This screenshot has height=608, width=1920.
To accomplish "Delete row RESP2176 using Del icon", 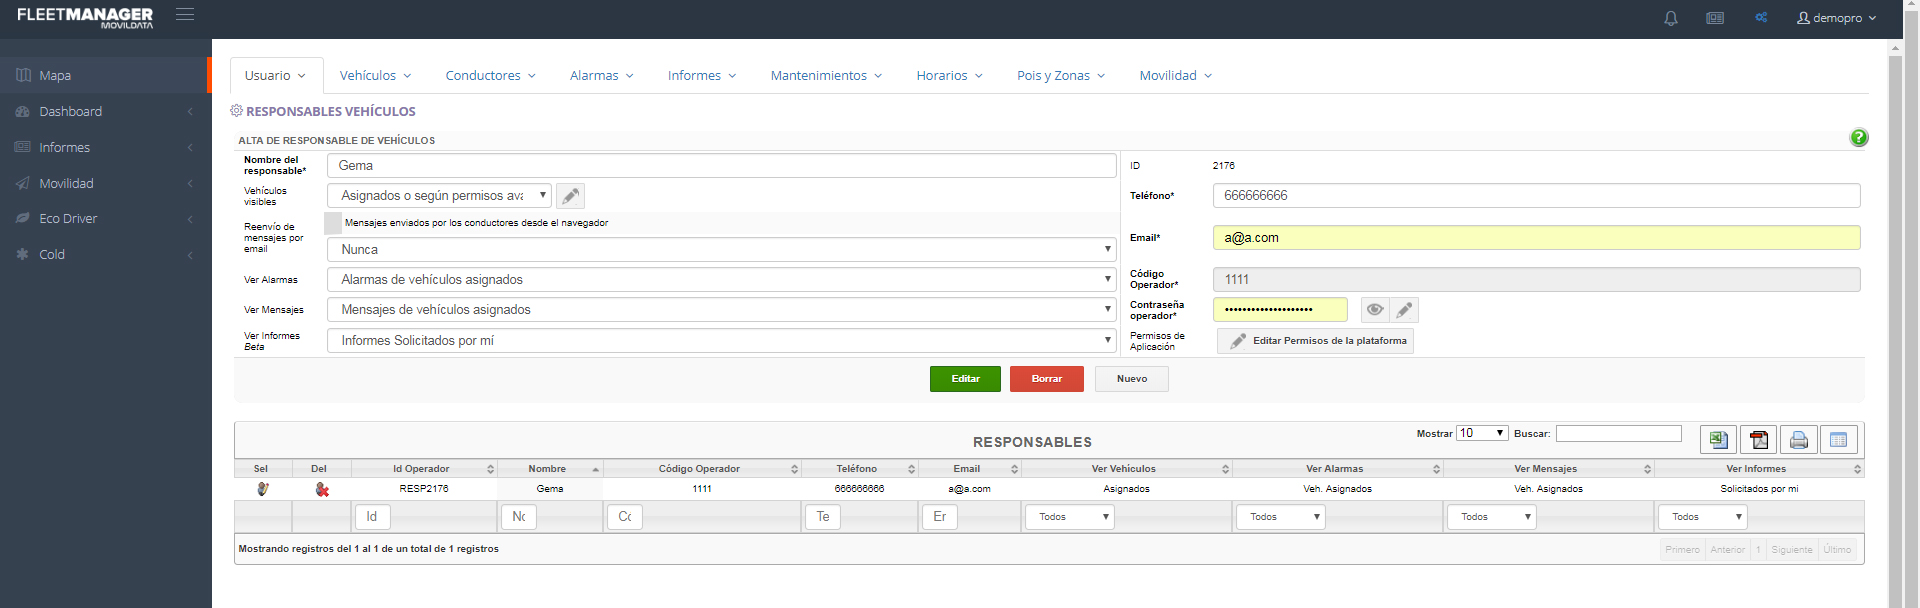I will tap(322, 489).
